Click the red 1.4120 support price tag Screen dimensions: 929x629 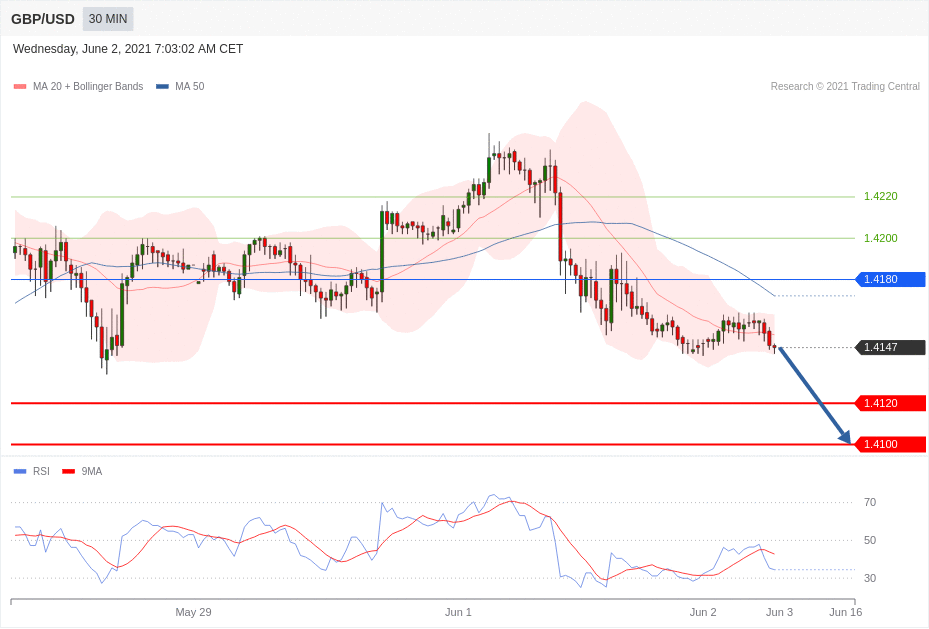click(890, 403)
